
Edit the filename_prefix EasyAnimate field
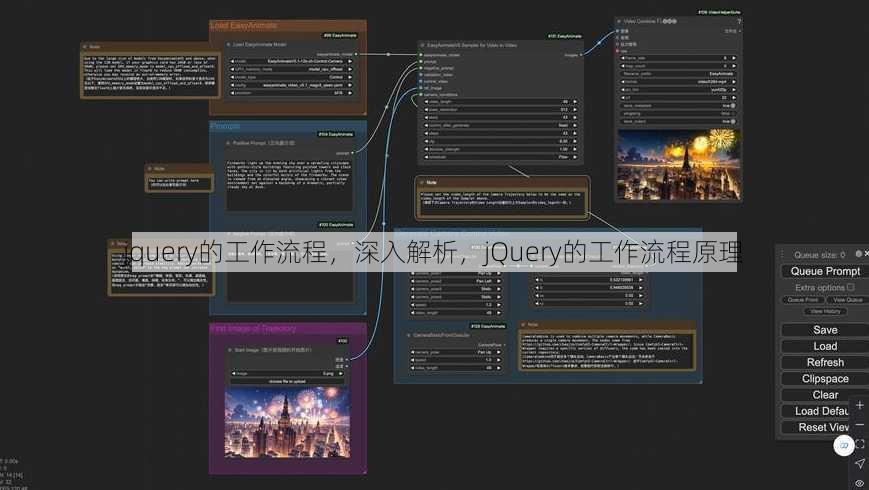(678, 73)
